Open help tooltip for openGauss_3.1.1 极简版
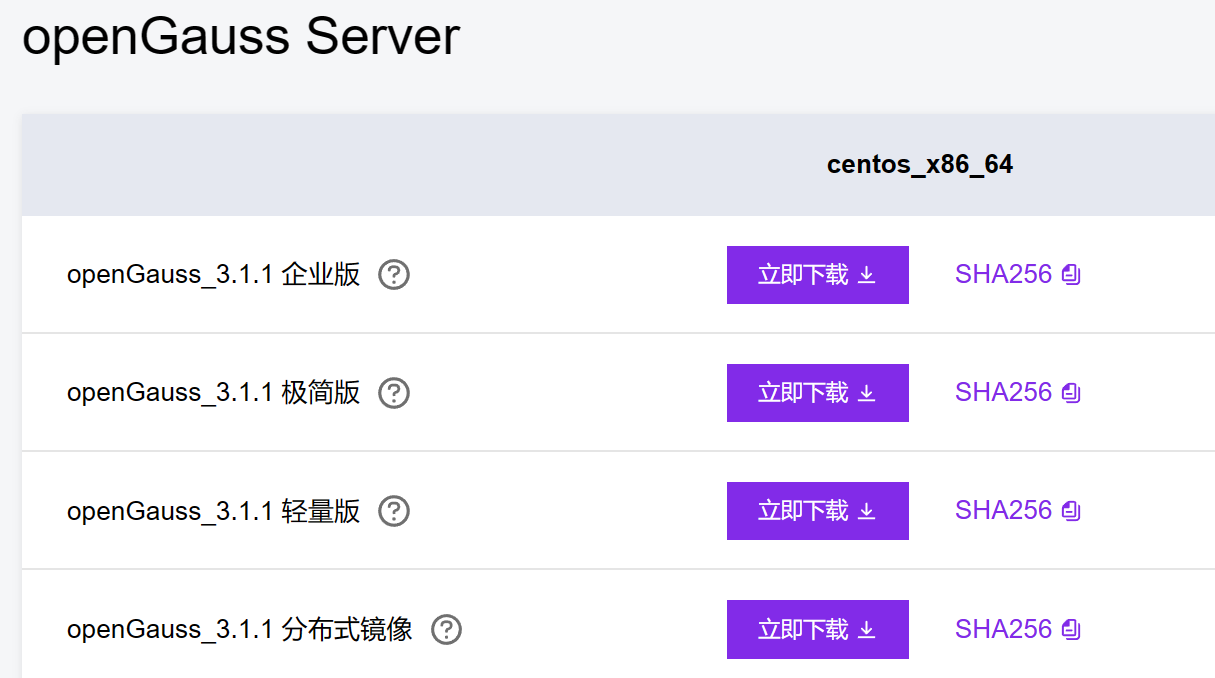The width and height of the screenshot is (1215, 678). click(x=394, y=393)
